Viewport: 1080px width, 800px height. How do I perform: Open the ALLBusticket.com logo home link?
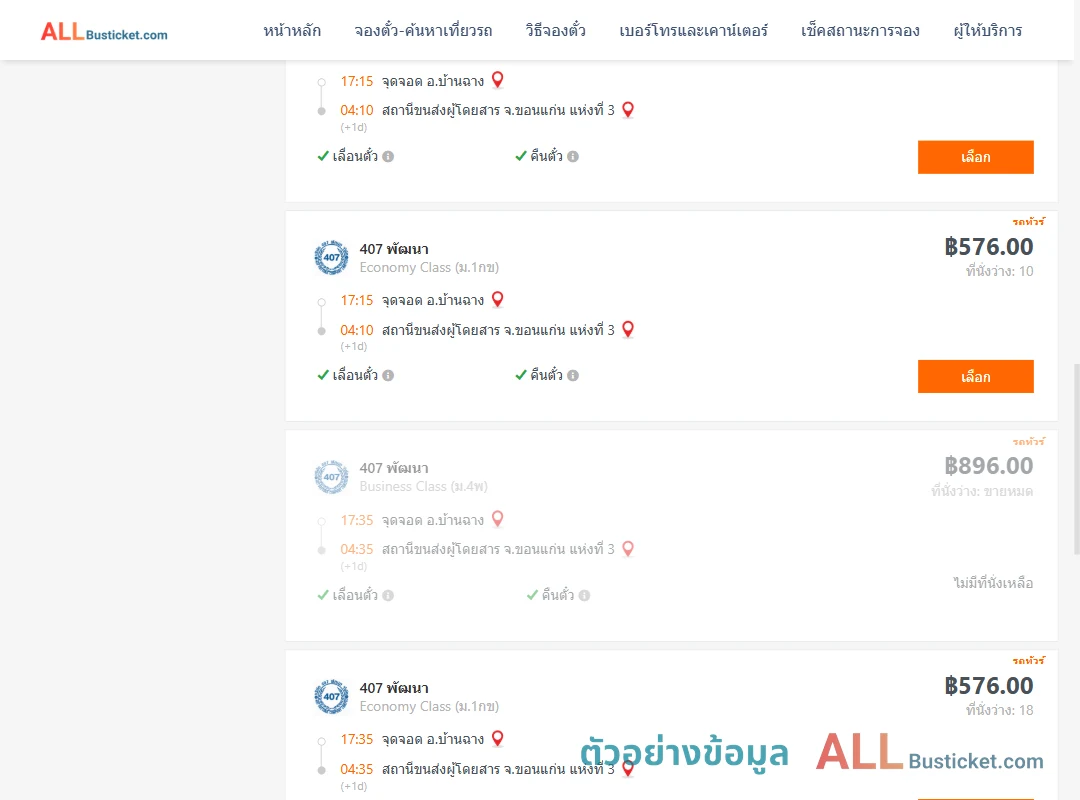tap(104, 32)
